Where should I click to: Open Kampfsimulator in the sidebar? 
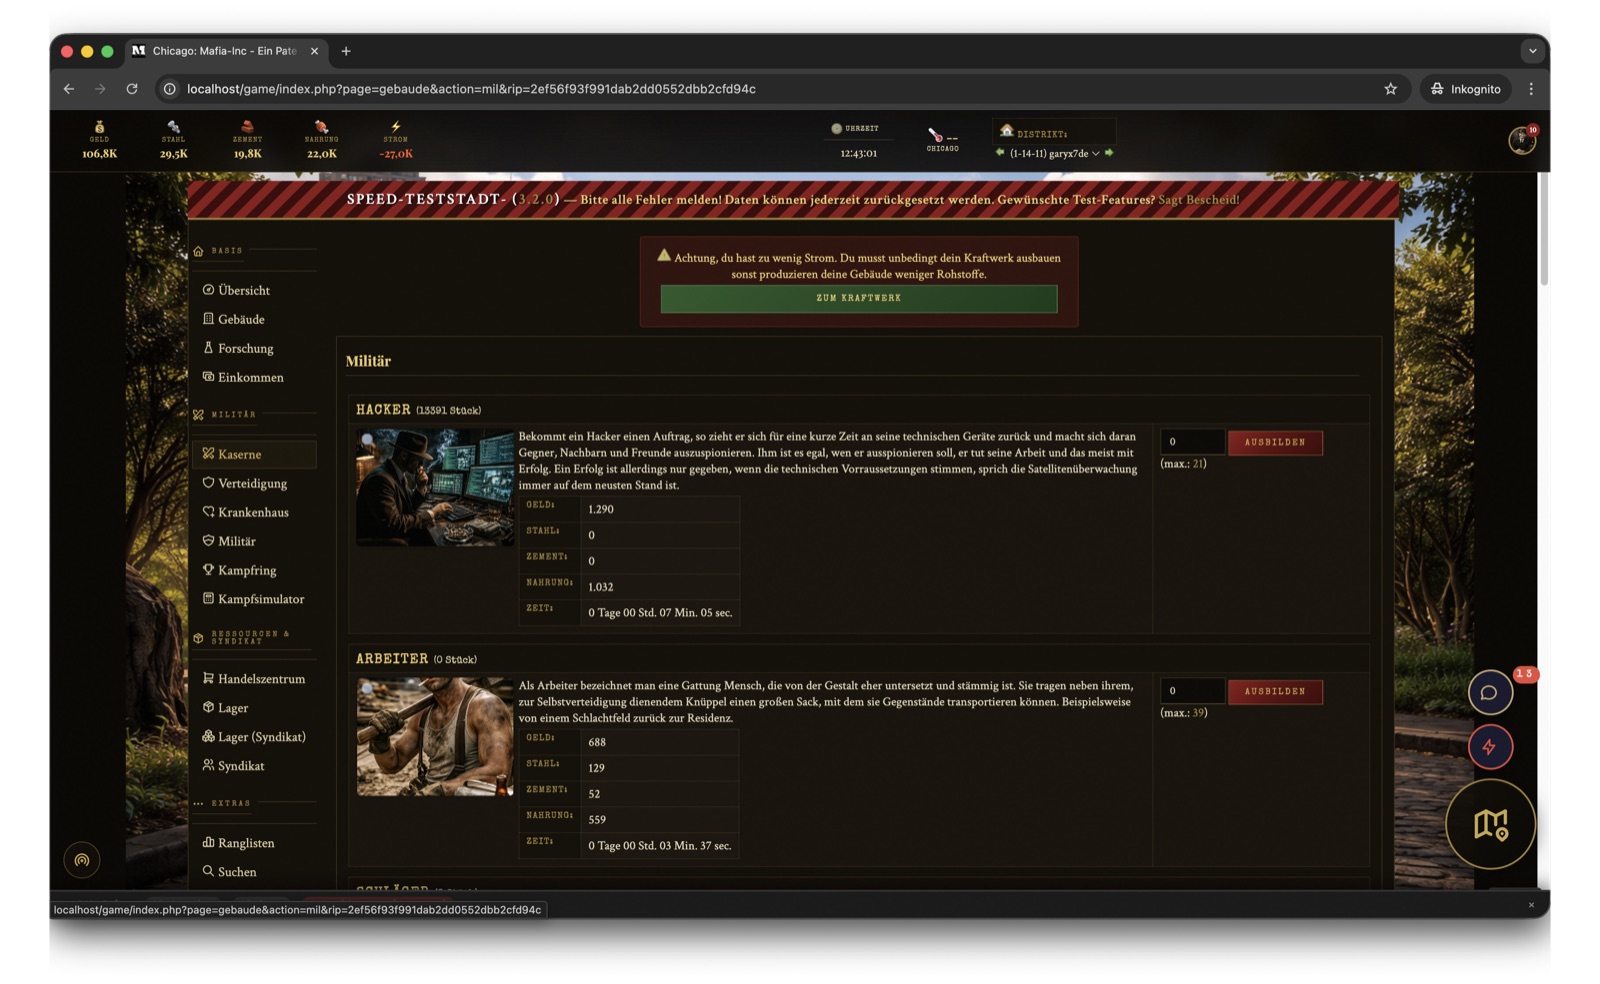(260, 599)
